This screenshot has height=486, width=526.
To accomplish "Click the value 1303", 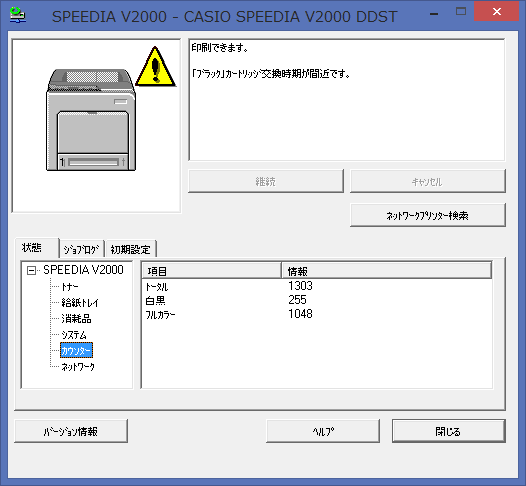I will (300, 286).
